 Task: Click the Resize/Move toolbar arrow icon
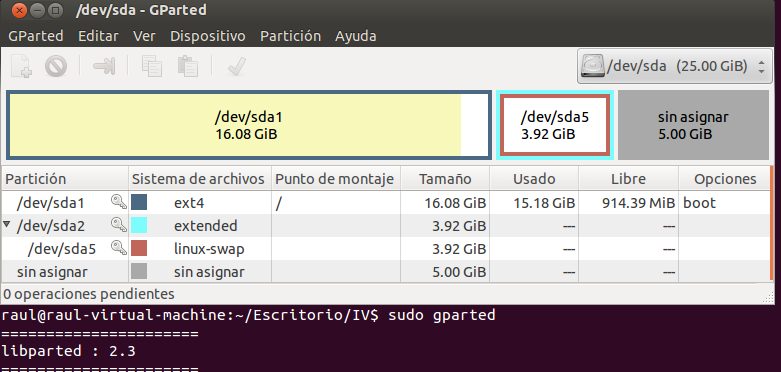click(x=104, y=66)
